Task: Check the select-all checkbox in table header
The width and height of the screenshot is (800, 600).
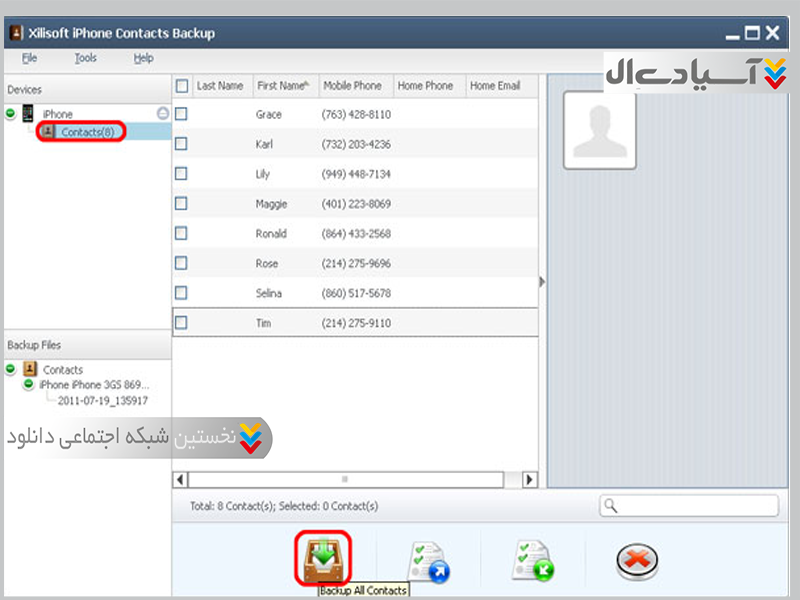Action: 181,86
